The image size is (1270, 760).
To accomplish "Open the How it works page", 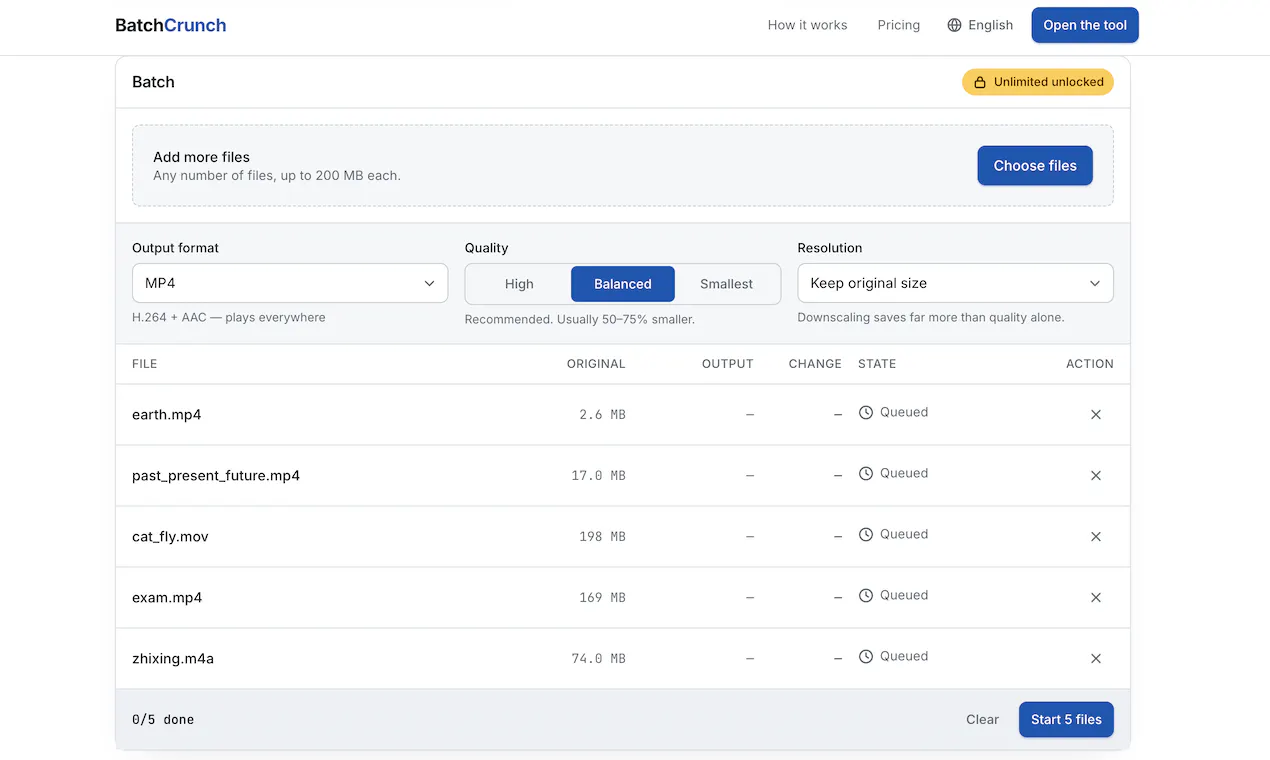I will pos(807,25).
